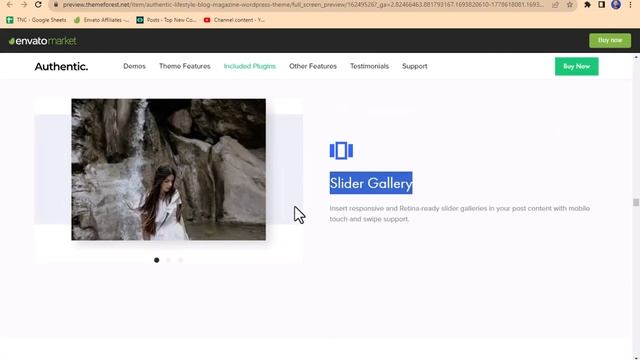
Task: Open the Support menu item
Action: click(x=415, y=66)
